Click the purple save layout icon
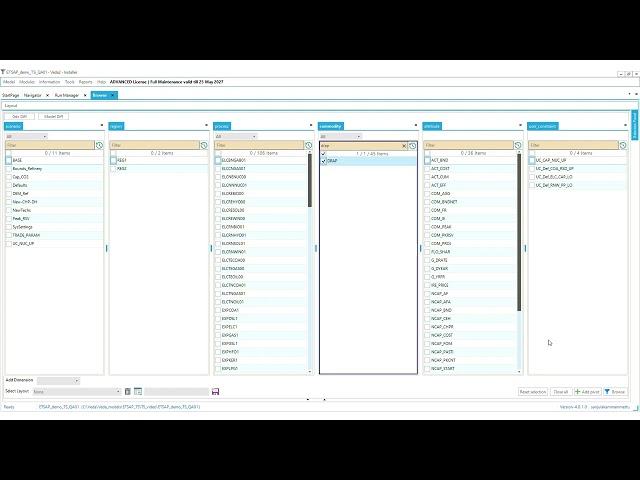Image resolution: width=640 pixels, height=480 pixels. pyautogui.click(x=216, y=391)
